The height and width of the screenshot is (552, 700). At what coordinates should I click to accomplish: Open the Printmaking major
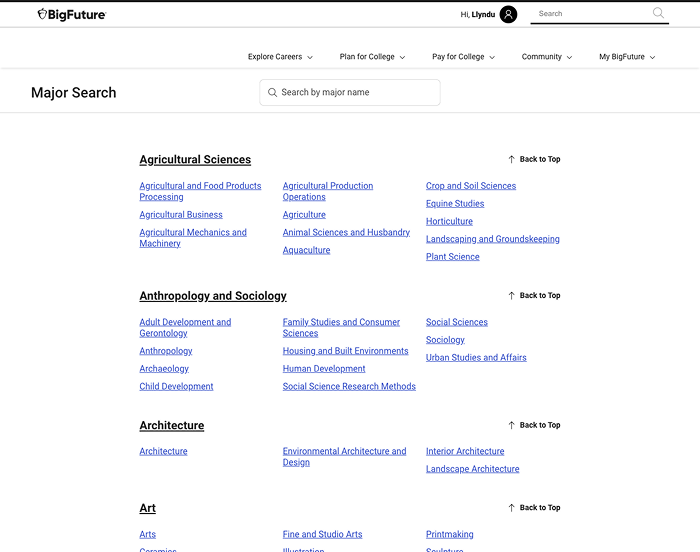[450, 535]
